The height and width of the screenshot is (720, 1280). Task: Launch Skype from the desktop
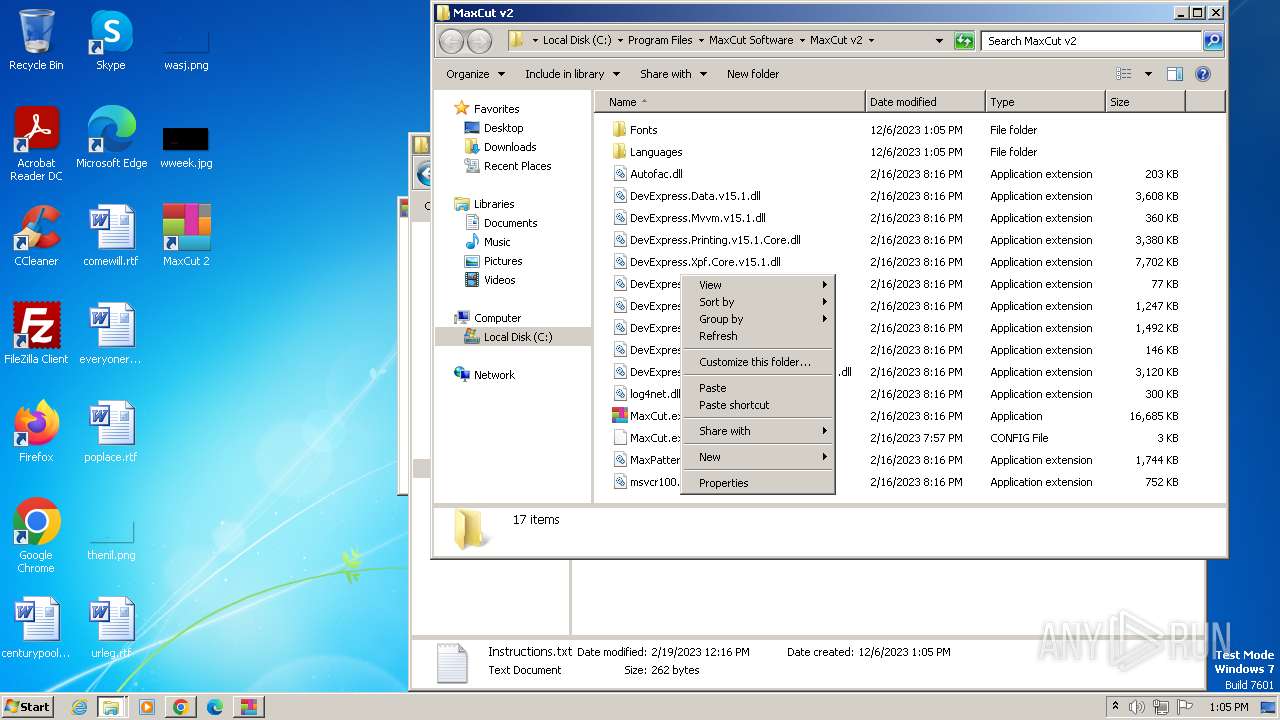[x=111, y=41]
